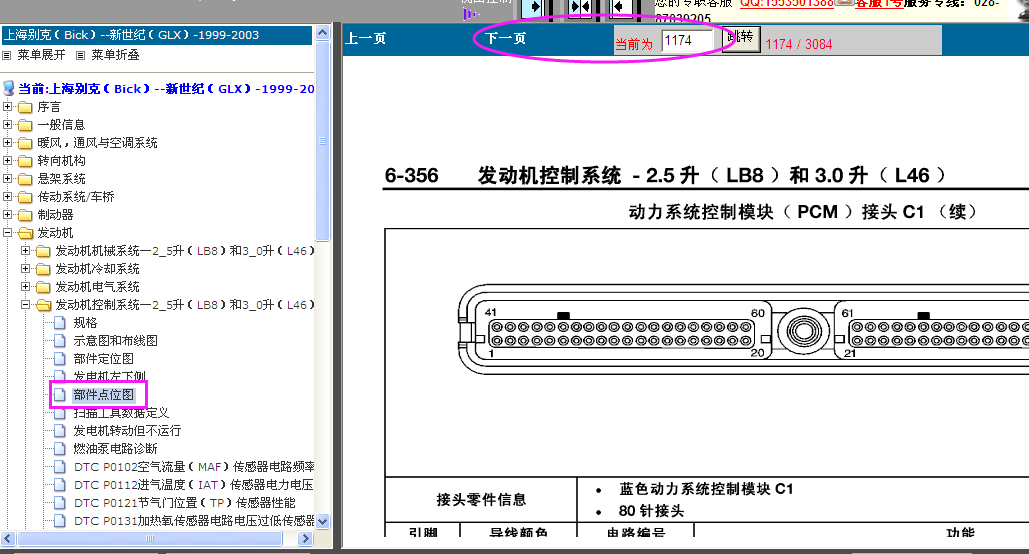Click the computer icon beside 当前:上海别克
Screen dimensions: 1029x554
click(9, 88)
